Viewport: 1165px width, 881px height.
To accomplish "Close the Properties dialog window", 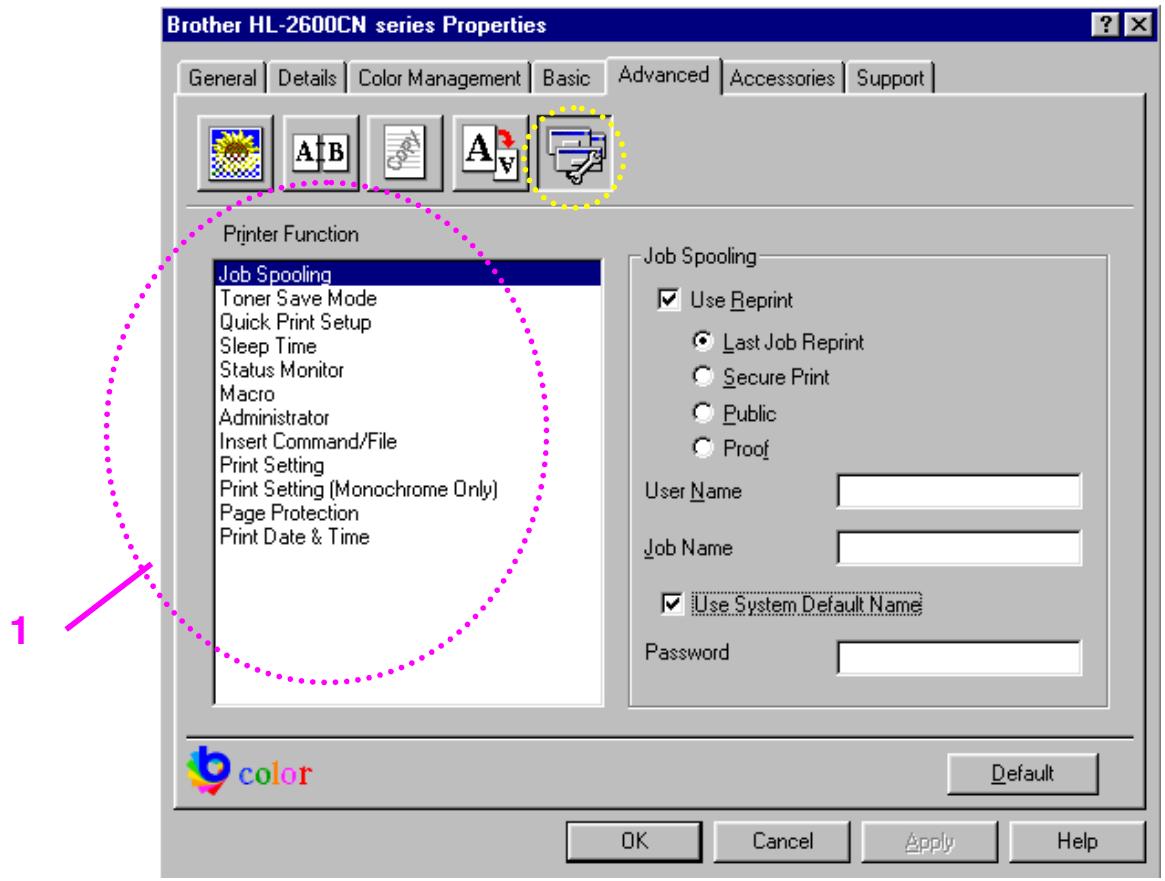I will pos(1138,25).
